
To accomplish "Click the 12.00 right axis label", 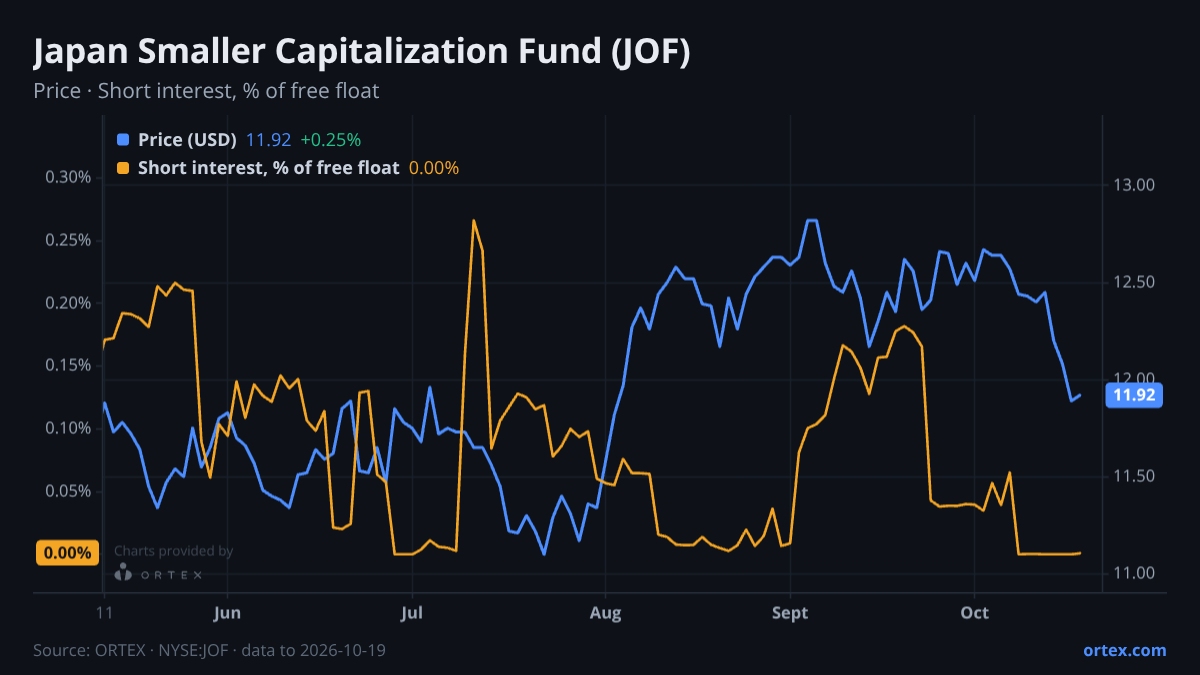I will [1133, 377].
